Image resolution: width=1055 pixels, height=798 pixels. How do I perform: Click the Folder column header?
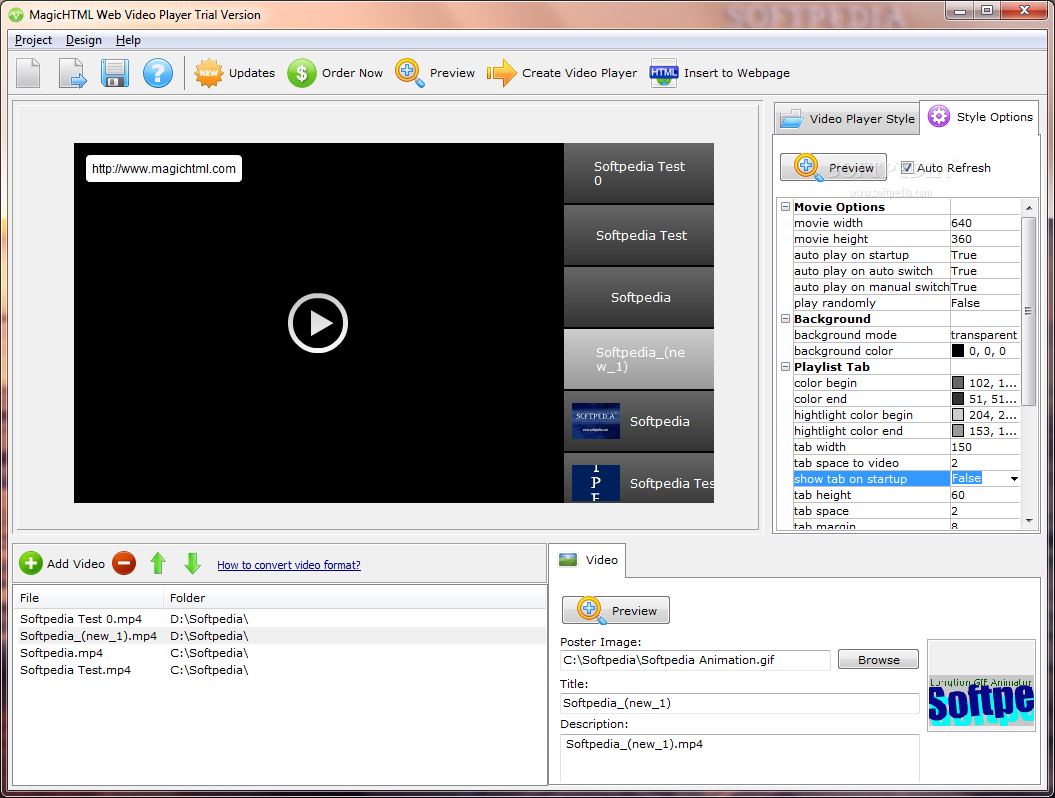pyautogui.click(x=355, y=597)
